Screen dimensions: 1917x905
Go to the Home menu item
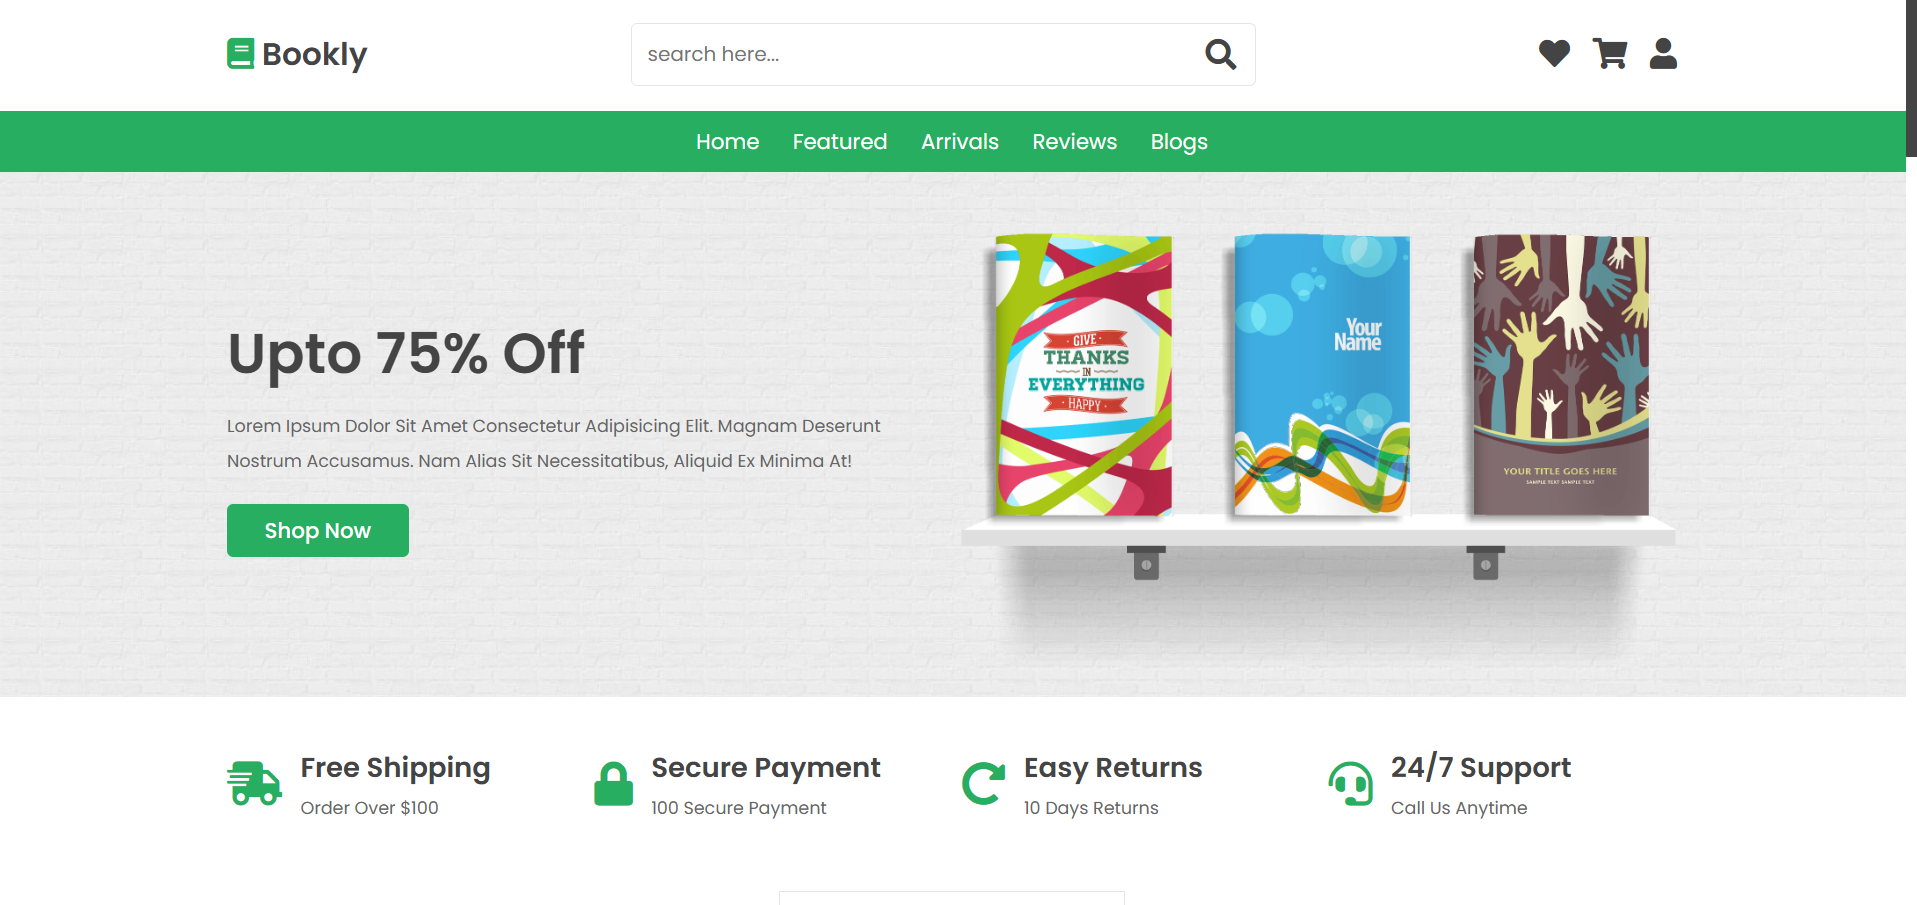tap(727, 142)
